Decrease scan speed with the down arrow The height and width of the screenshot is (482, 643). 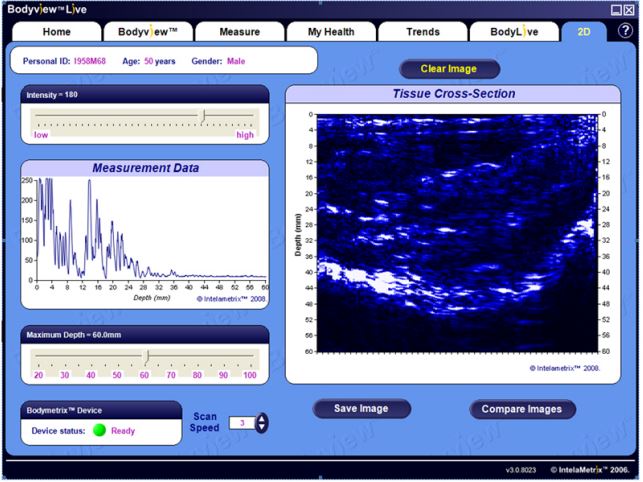pos(262,427)
